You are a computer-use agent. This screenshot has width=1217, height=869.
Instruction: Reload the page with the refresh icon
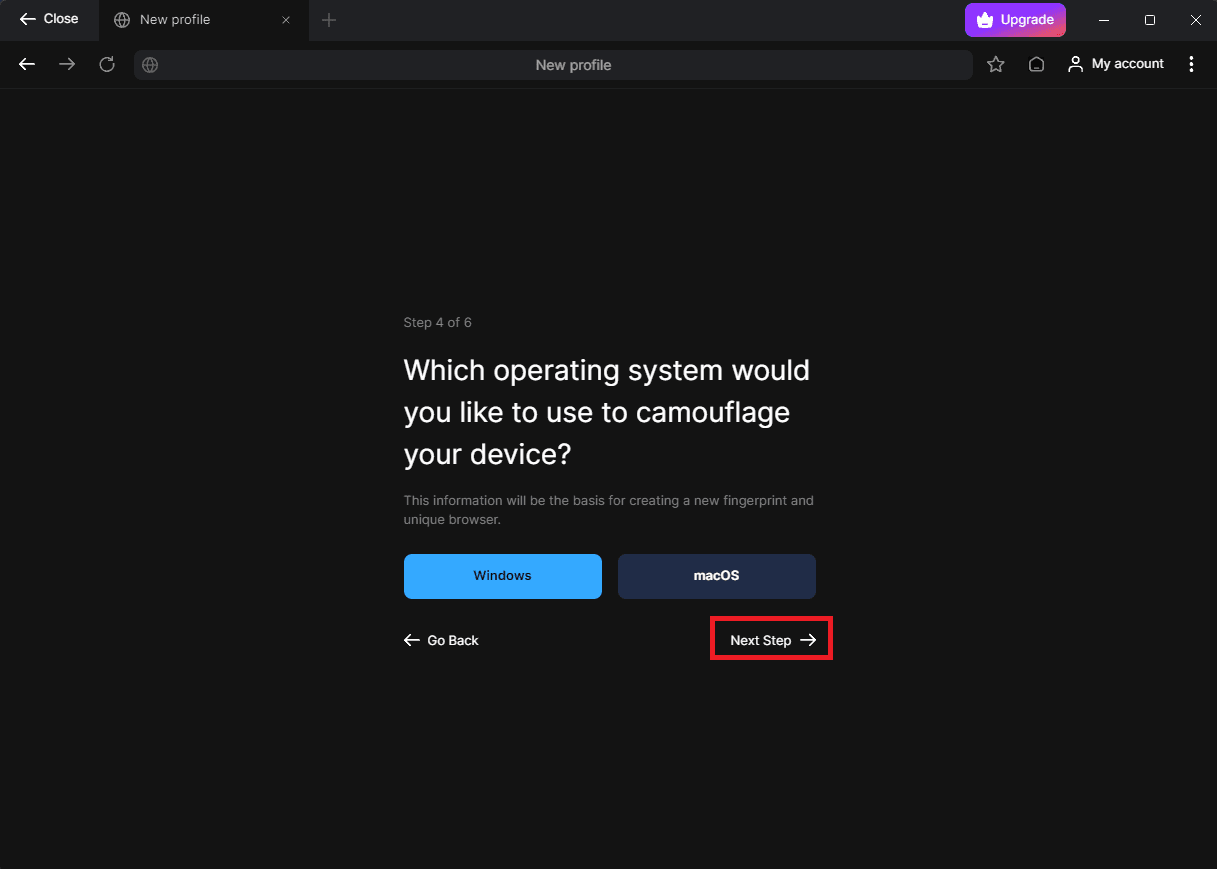click(x=107, y=64)
